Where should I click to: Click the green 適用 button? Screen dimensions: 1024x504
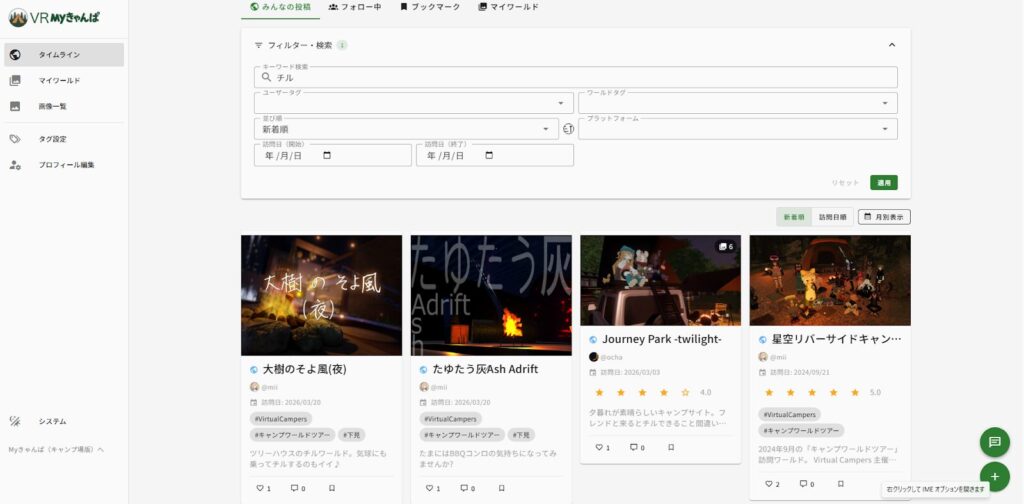883,183
